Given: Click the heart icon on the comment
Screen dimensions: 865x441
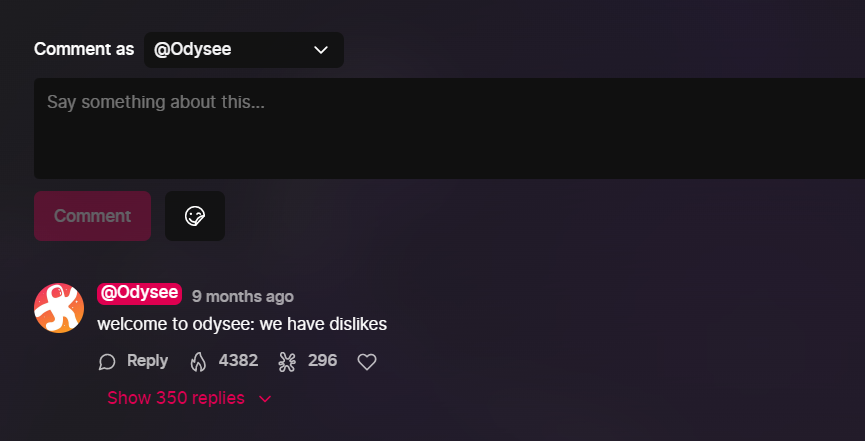Looking at the screenshot, I should (x=367, y=362).
